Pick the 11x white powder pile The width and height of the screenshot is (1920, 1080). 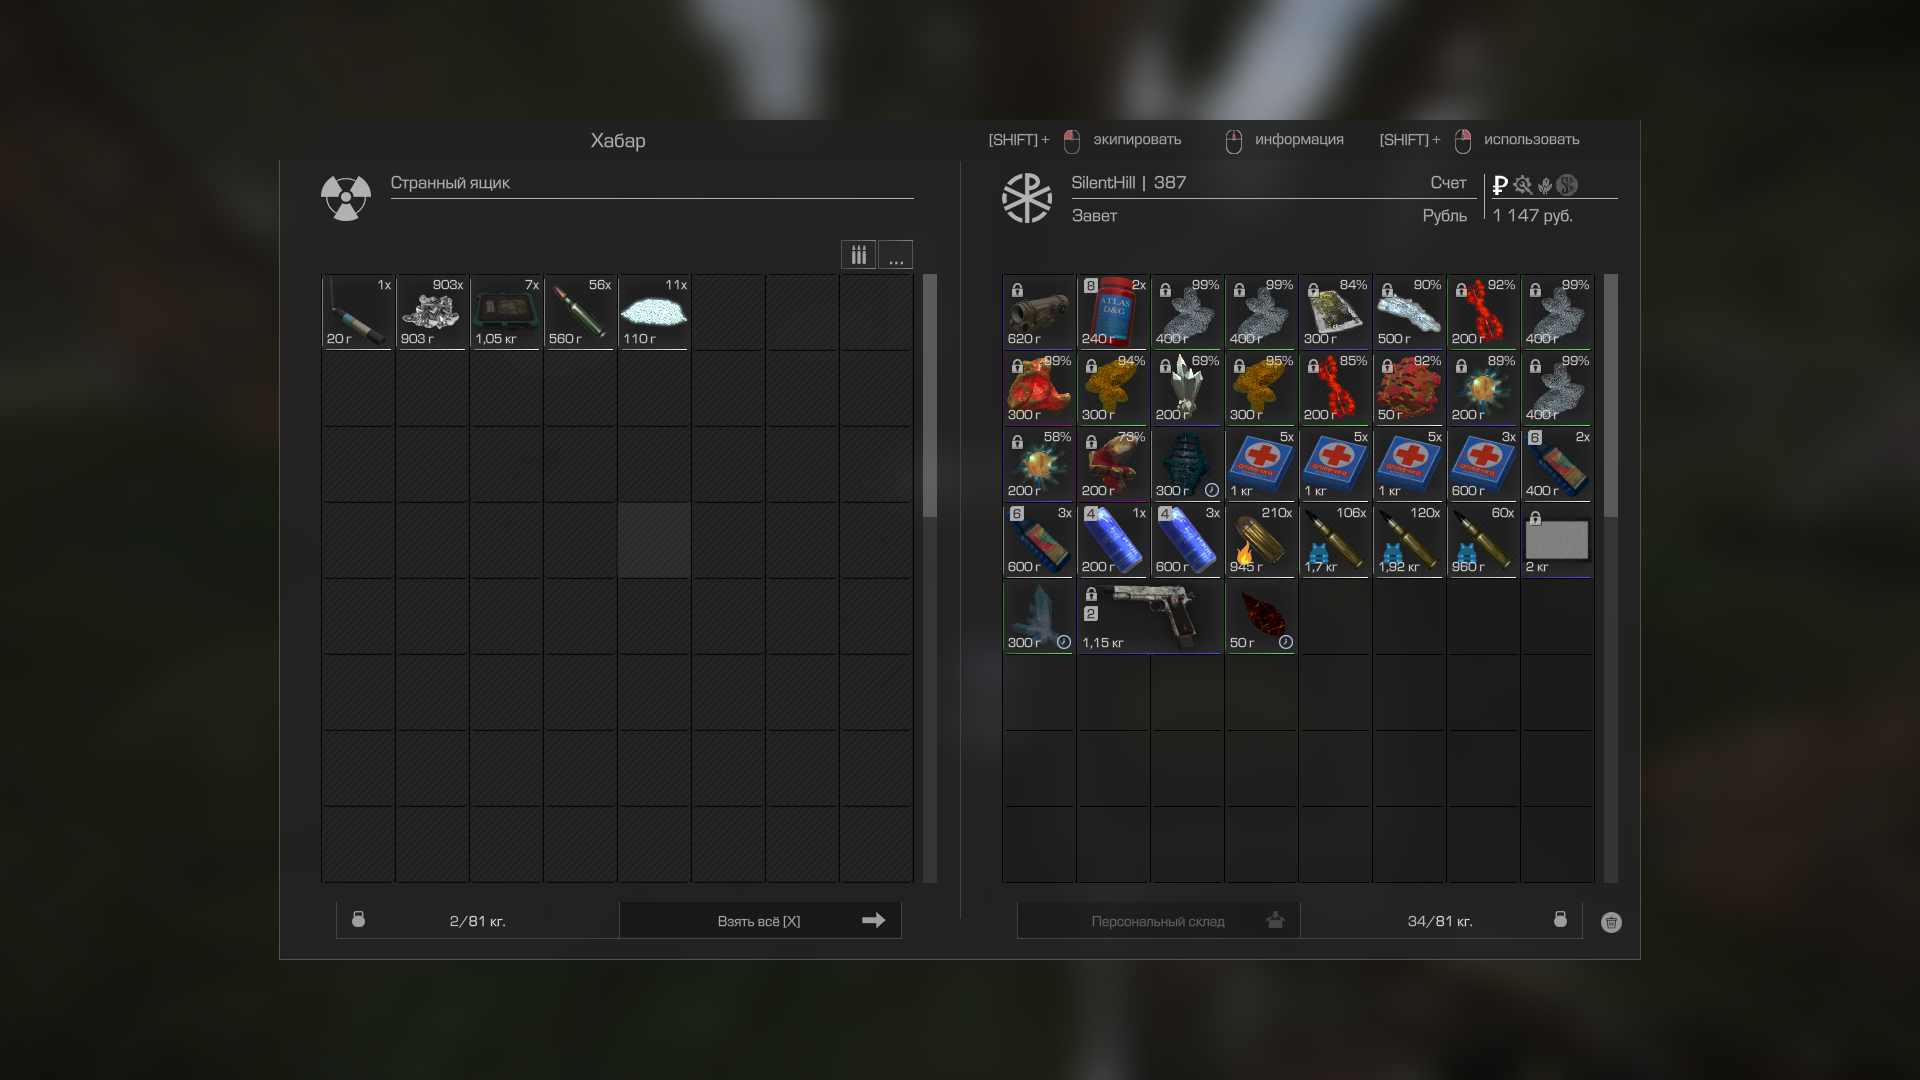pos(654,312)
